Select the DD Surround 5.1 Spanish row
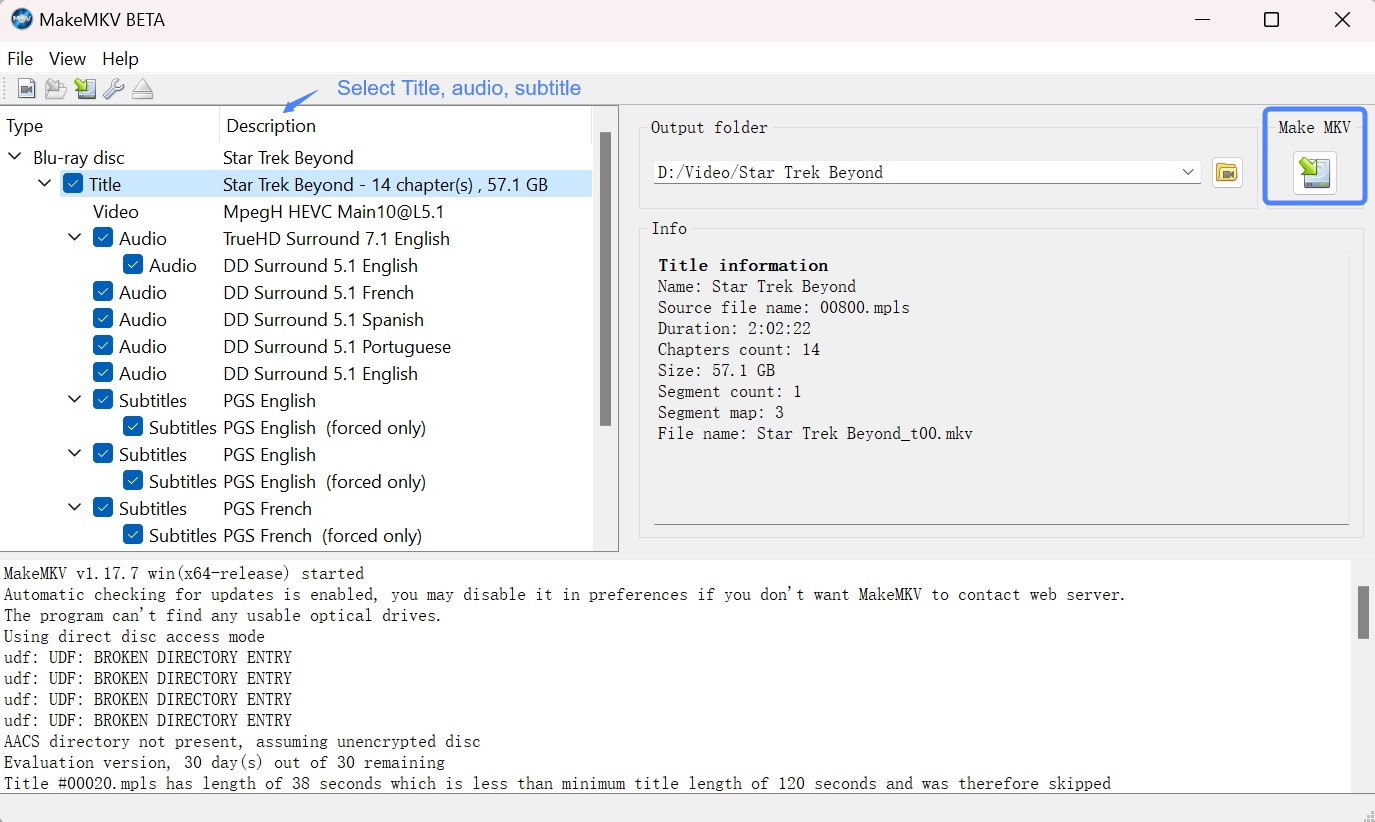The height and width of the screenshot is (822, 1375). [323, 319]
